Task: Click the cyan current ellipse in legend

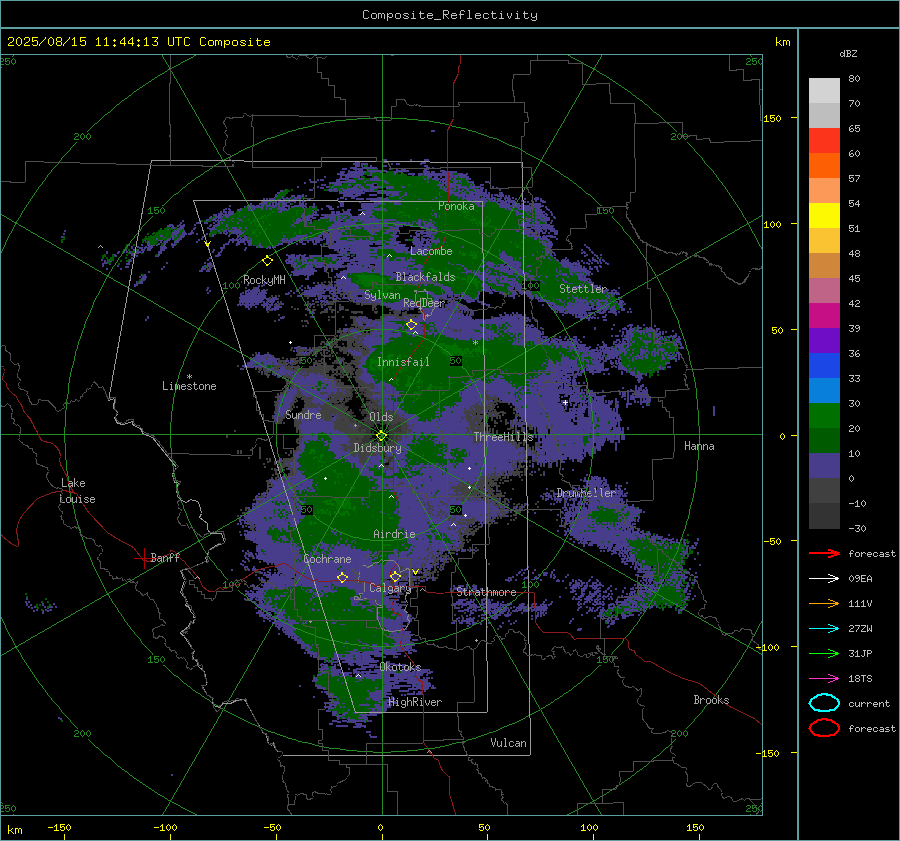Action: [824, 703]
